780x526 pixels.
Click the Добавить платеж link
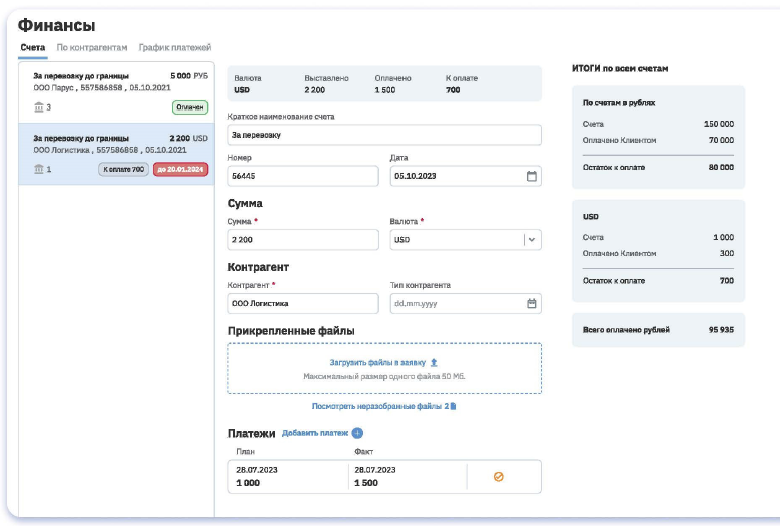[x=314, y=433]
